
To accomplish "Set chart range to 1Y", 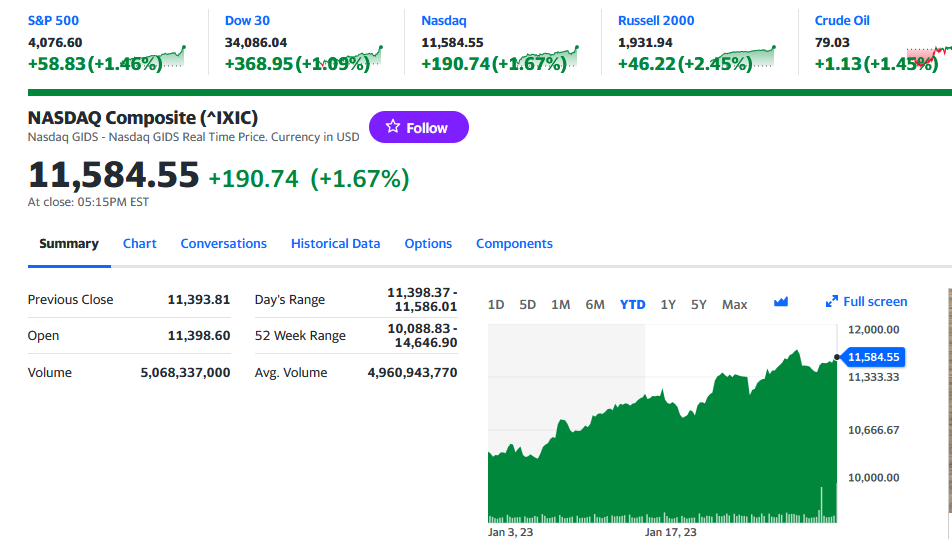I will coord(668,305).
